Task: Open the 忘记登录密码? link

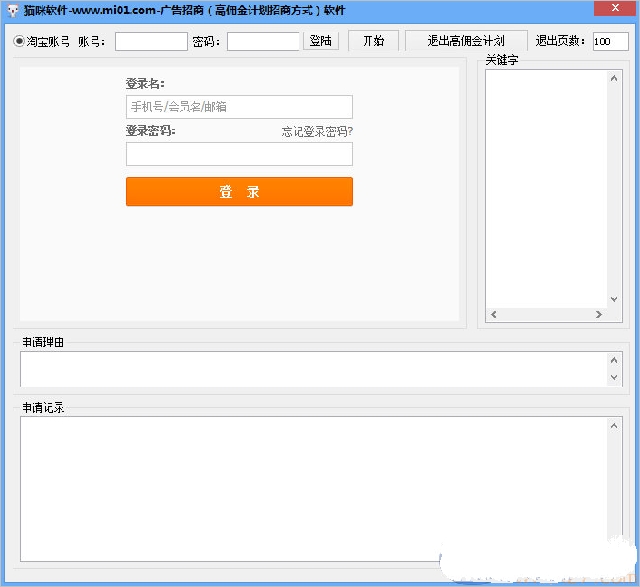Action: 317,131
